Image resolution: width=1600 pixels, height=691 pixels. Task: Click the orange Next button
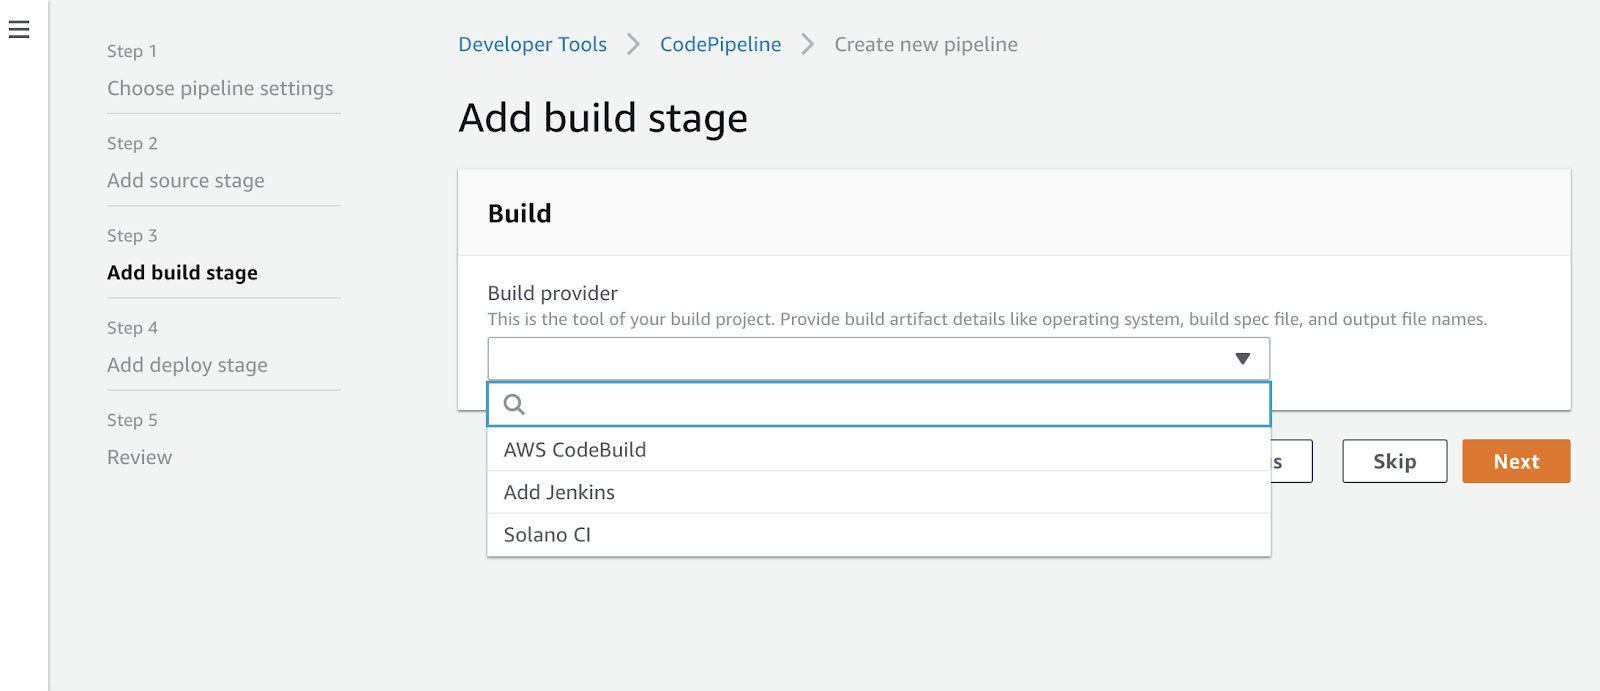[x=1516, y=461]
